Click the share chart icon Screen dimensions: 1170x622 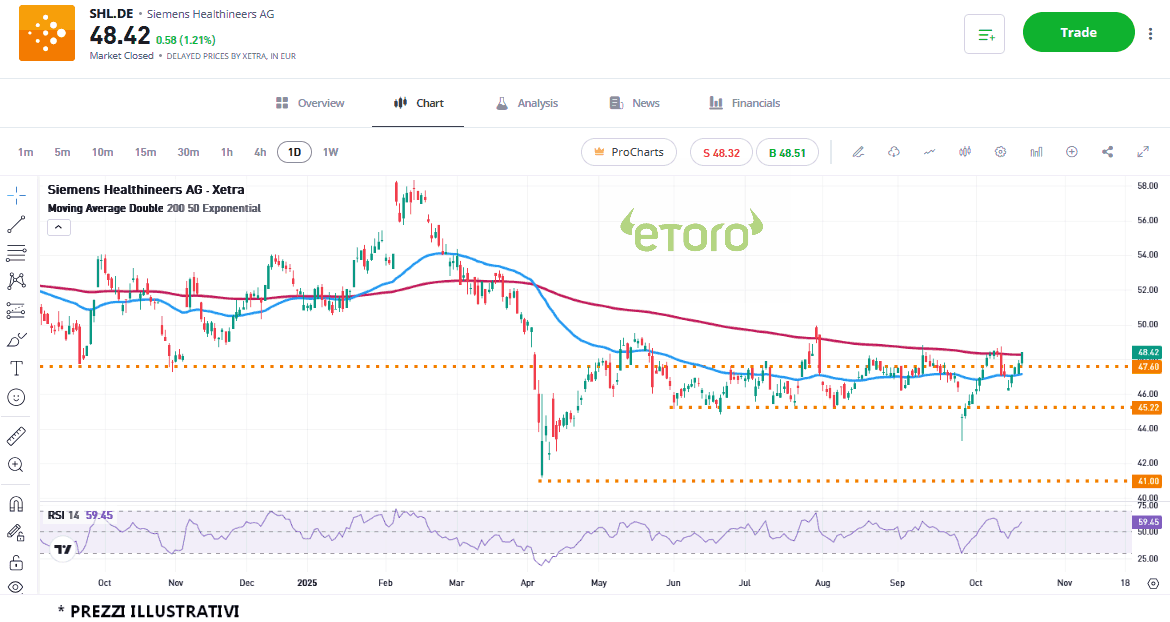click(x=1107, y=152)
